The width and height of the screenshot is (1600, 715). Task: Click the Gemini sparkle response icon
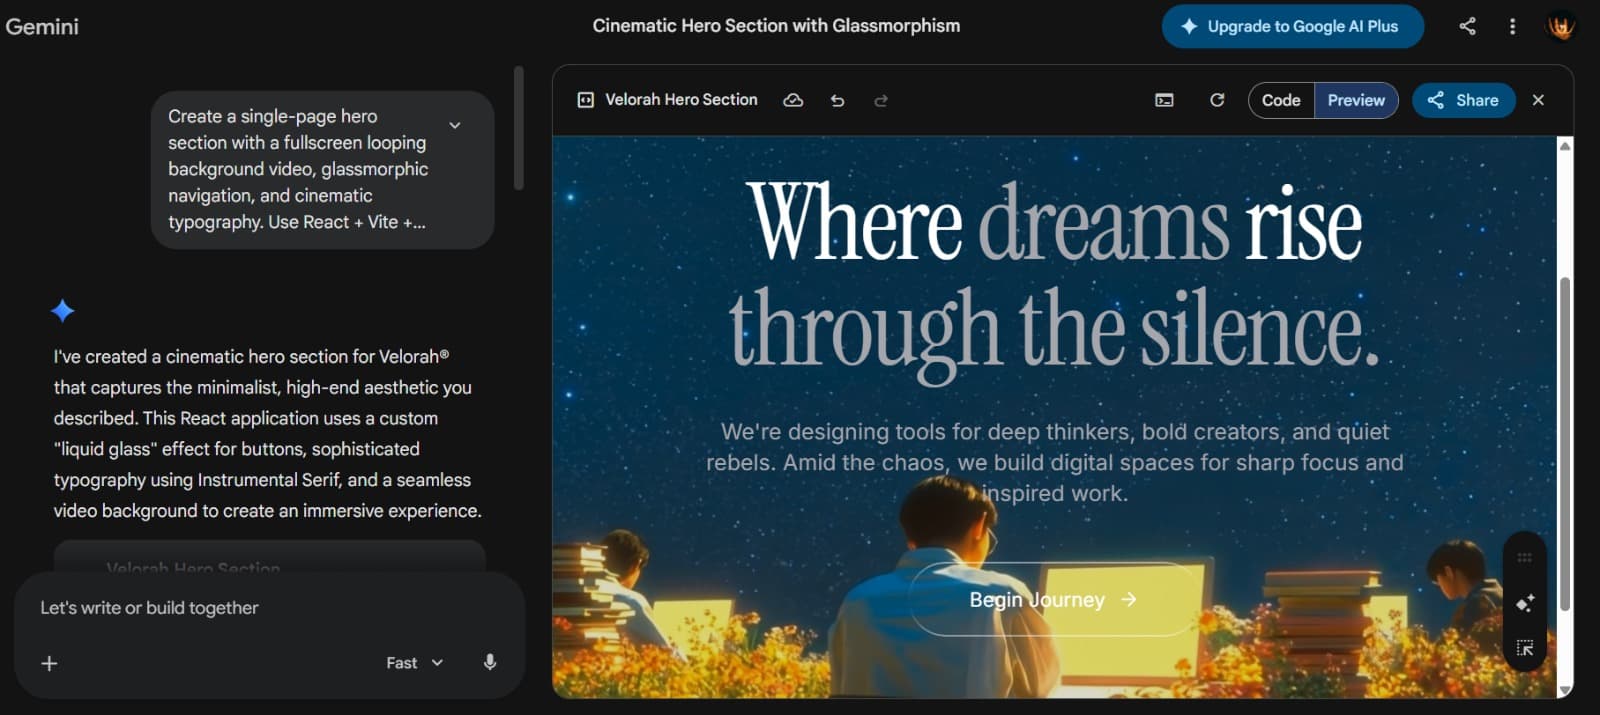point(62,311)
